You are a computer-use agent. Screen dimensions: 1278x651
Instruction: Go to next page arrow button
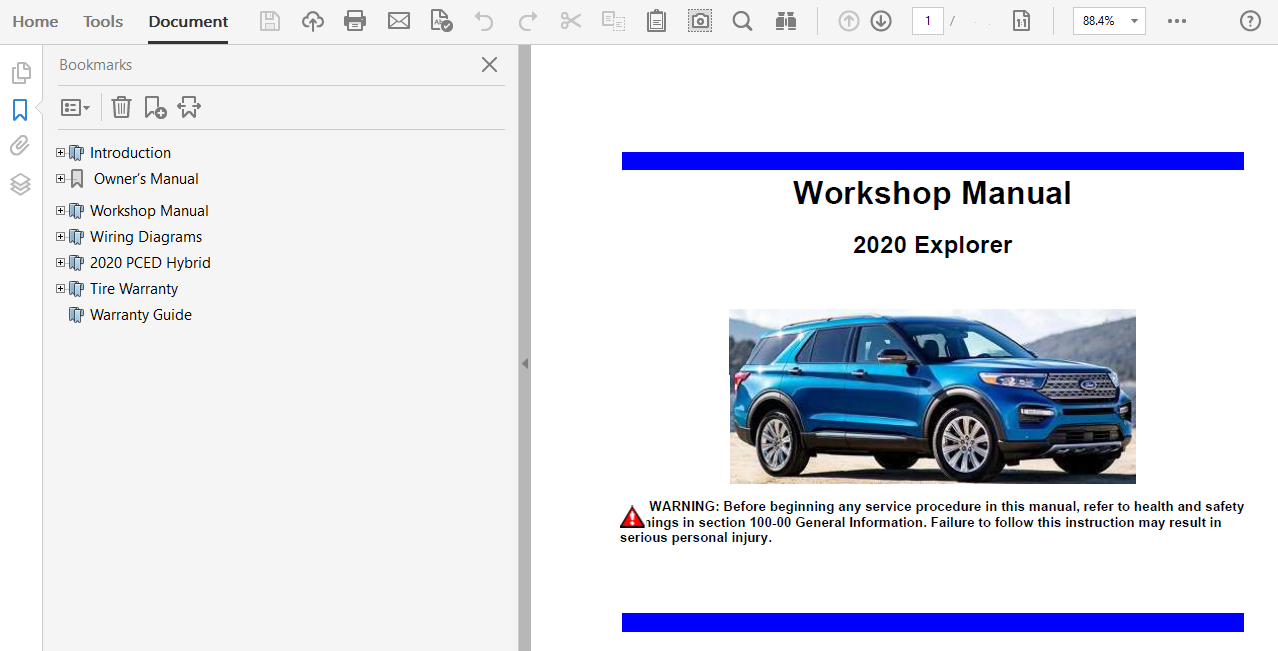pos(881,21)
